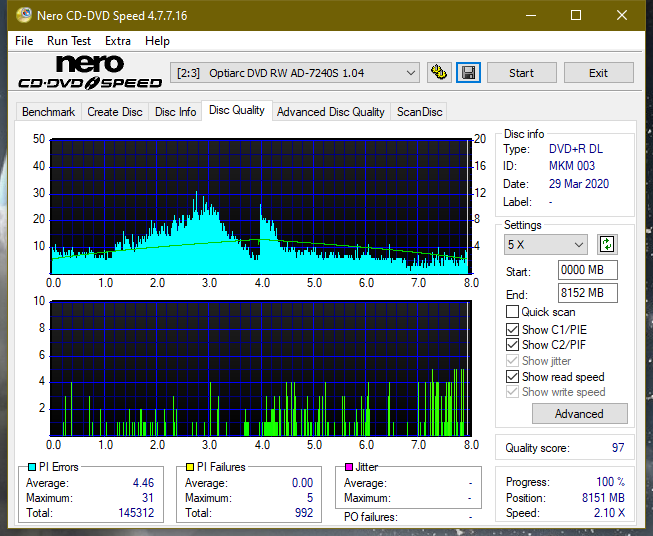Screen dimensions: 653x536
Task: Click the disc ID text MKM 003
Action: pos(572,166)
